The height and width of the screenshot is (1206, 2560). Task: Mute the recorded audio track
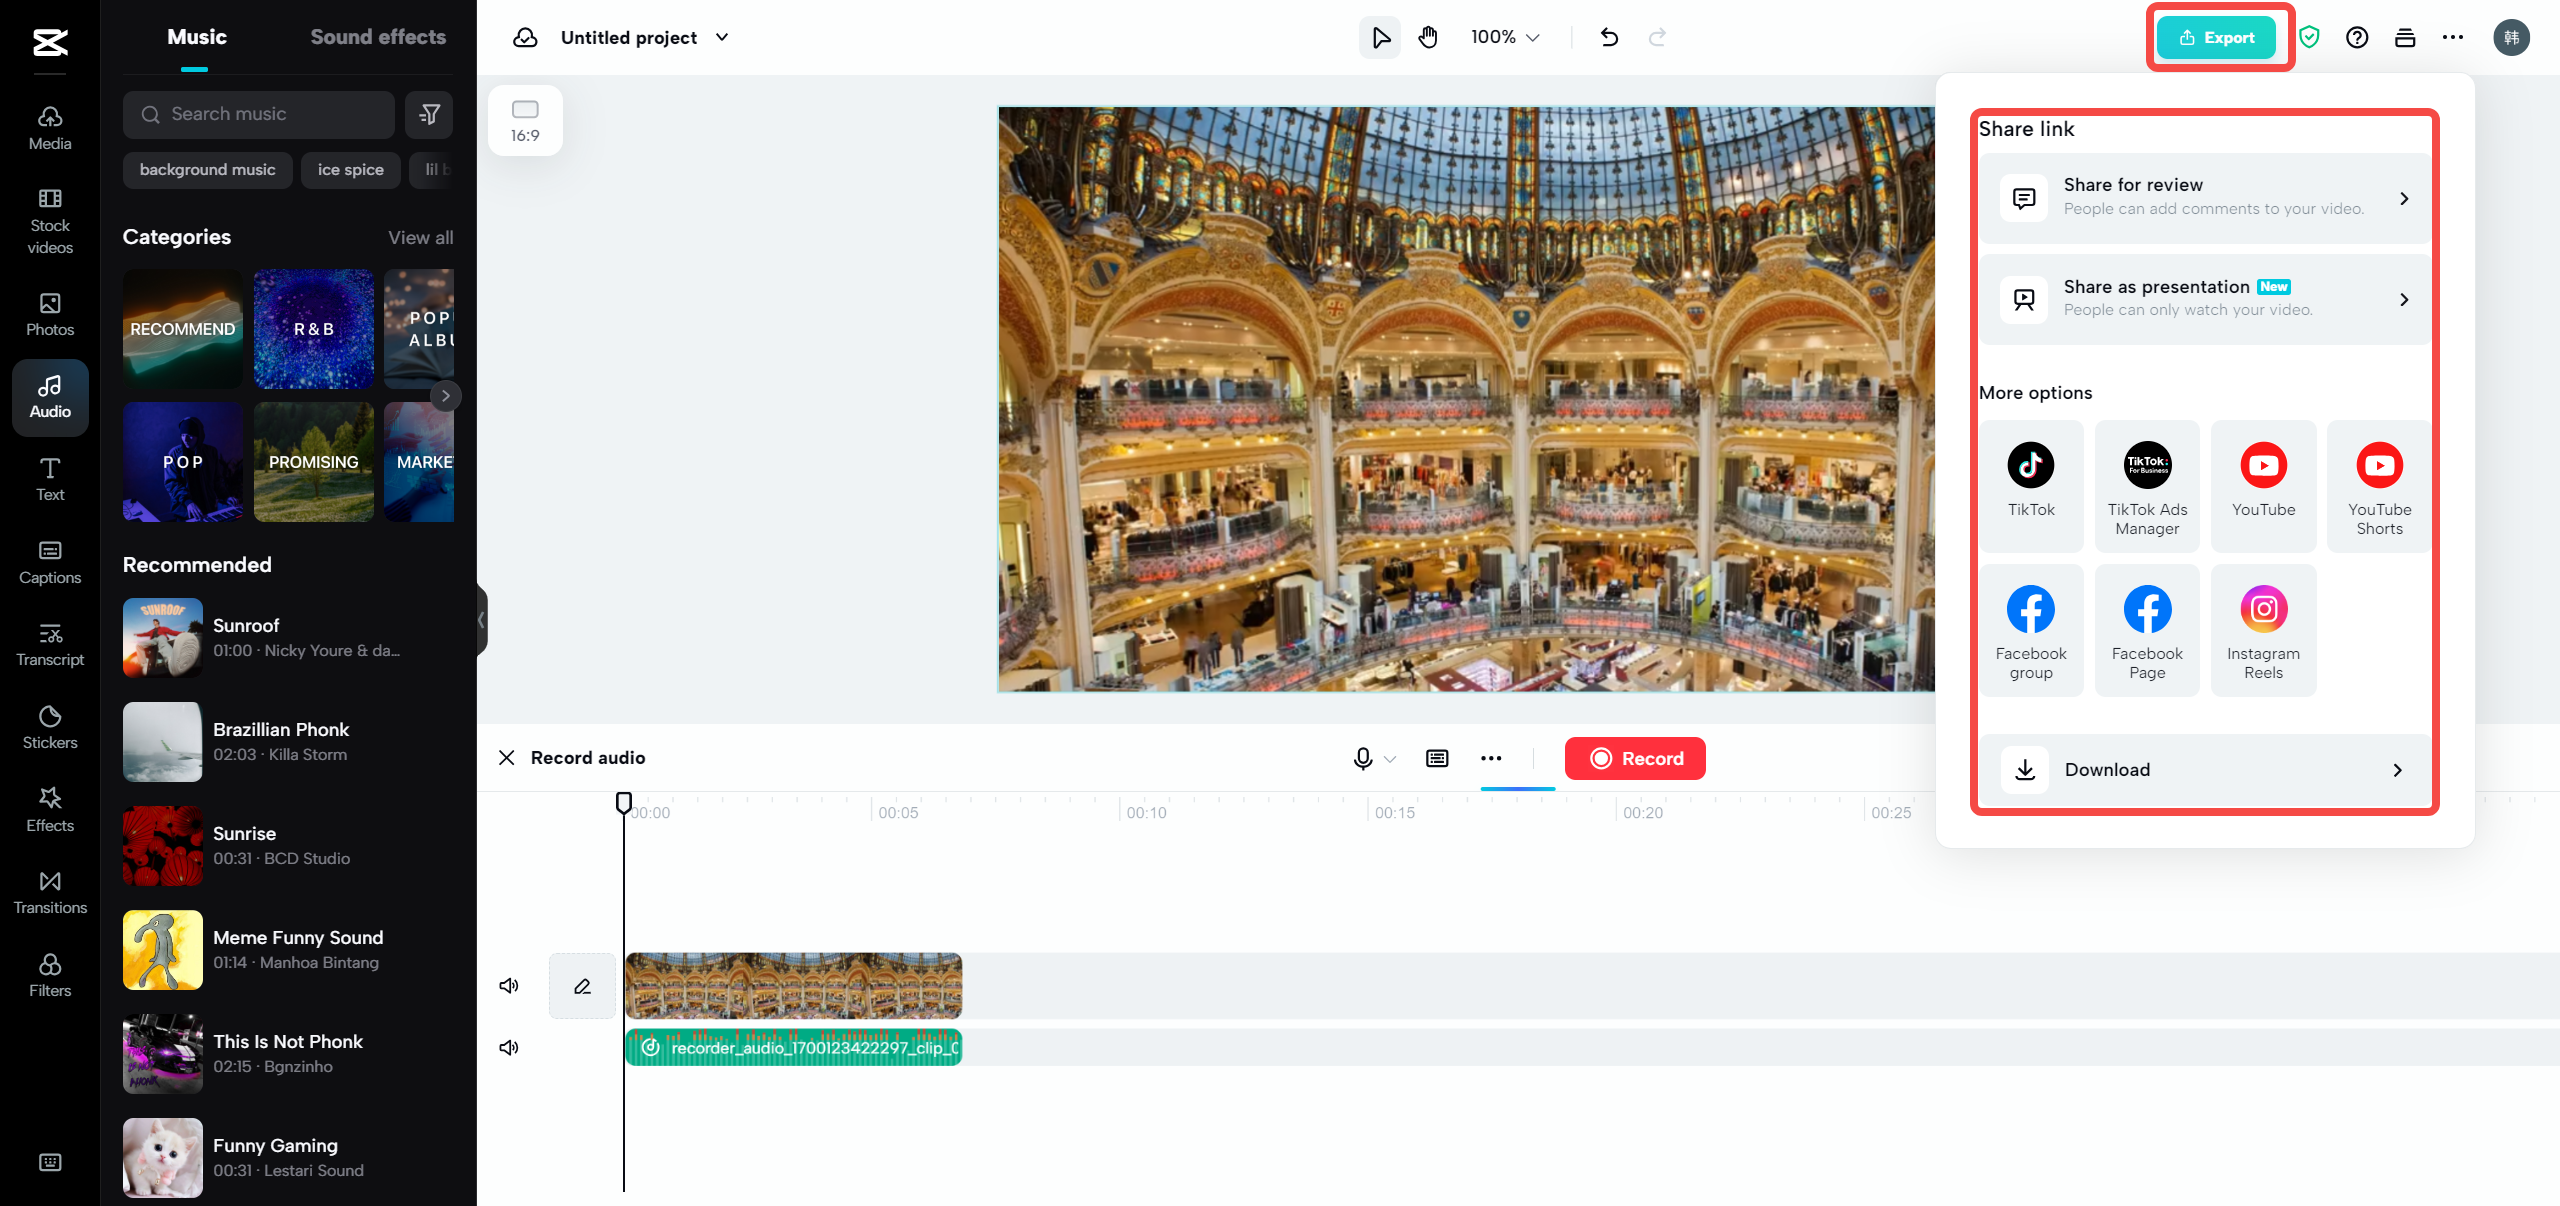tap(509, 1047)
